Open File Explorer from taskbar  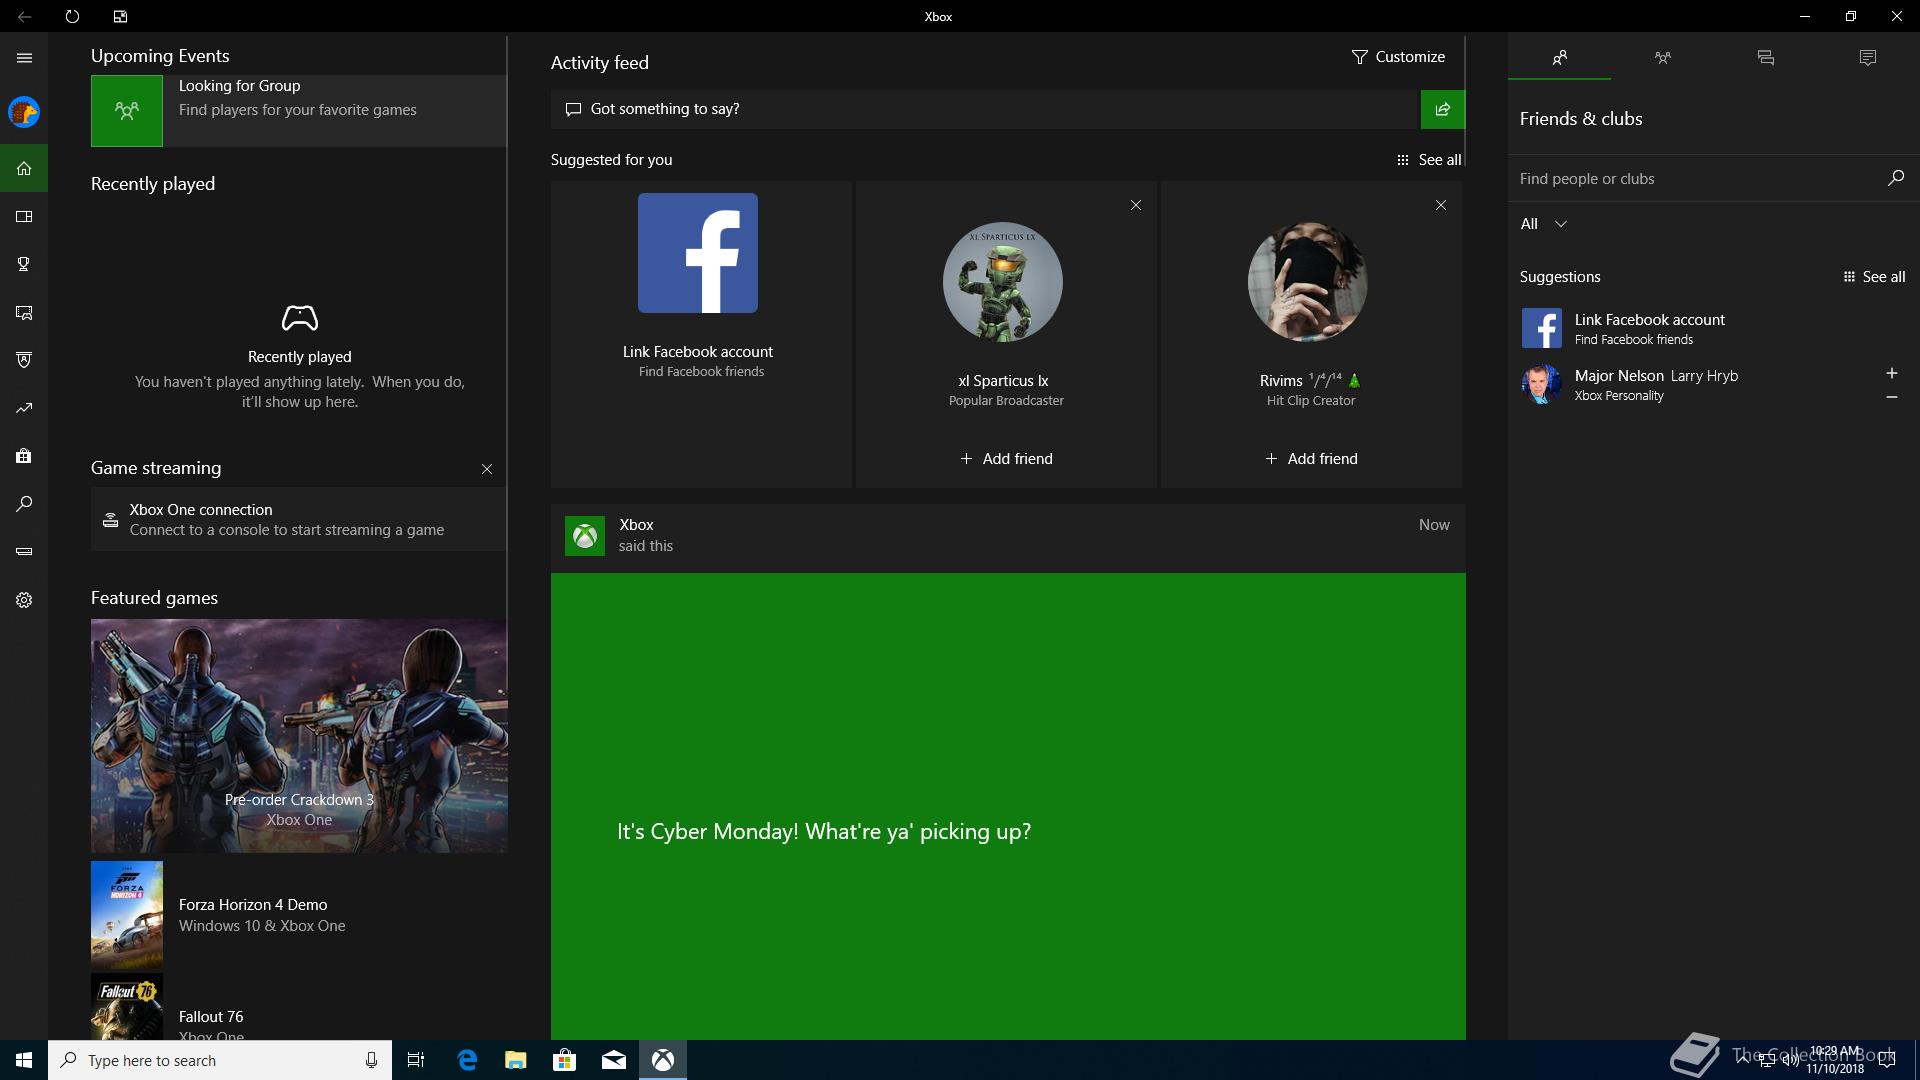(x=515, y=1060)
